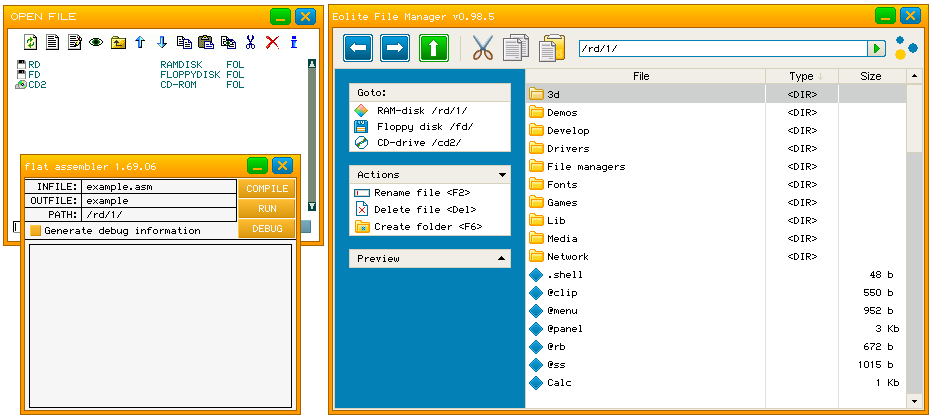The image size is (934, 420).
Task: Choose Rename file <F2> action
Action: 412,192
